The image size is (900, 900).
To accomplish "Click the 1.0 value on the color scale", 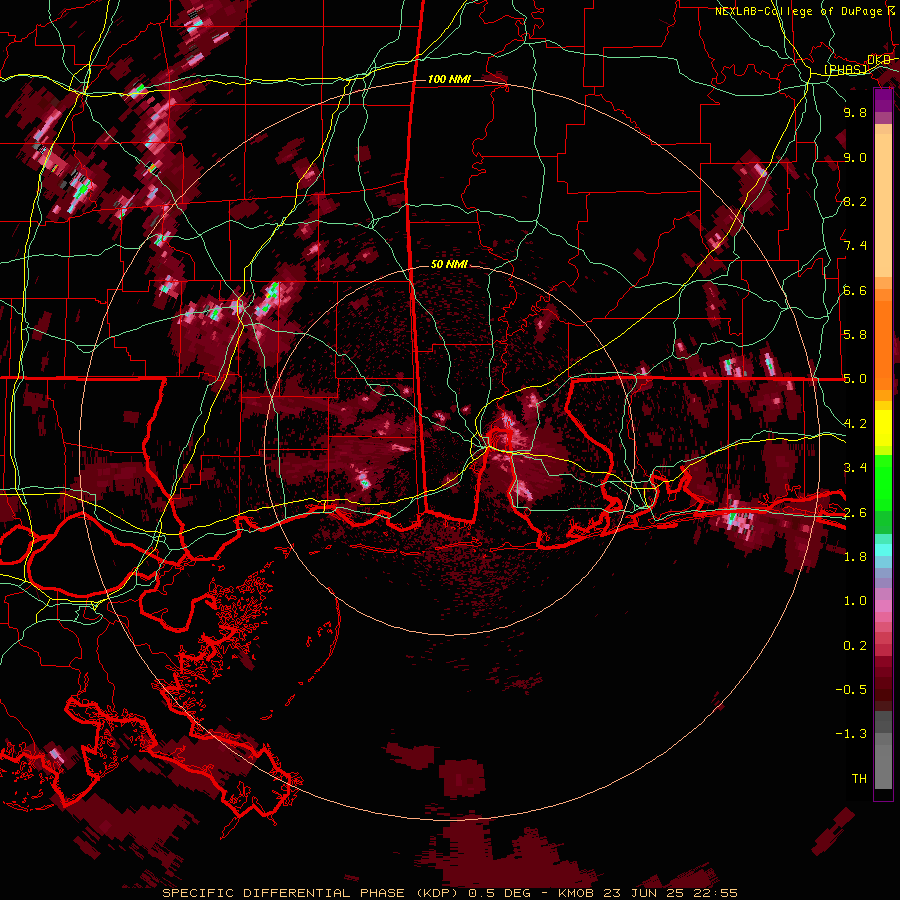I will click(x=855, y=601).
